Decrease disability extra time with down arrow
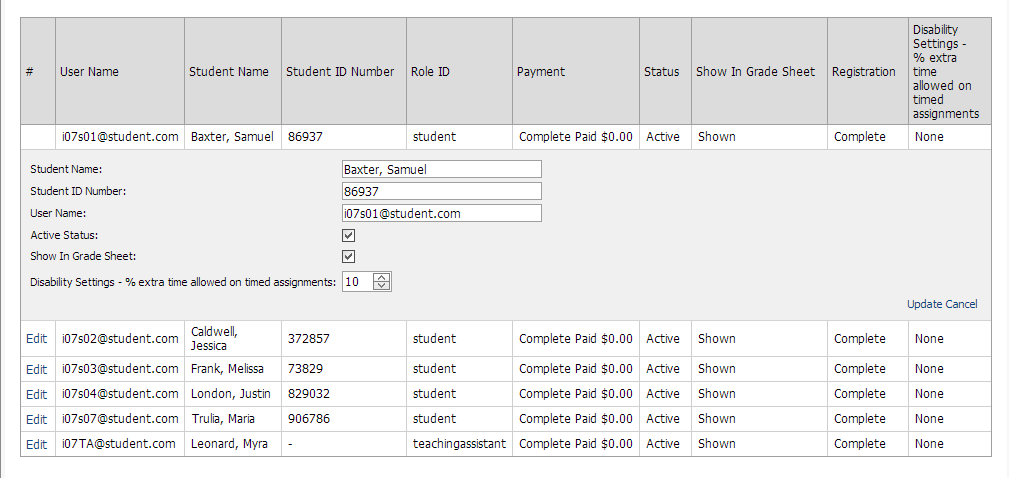Image resolution: width=1009 pixels, height=478 pixels. point(382,286)
